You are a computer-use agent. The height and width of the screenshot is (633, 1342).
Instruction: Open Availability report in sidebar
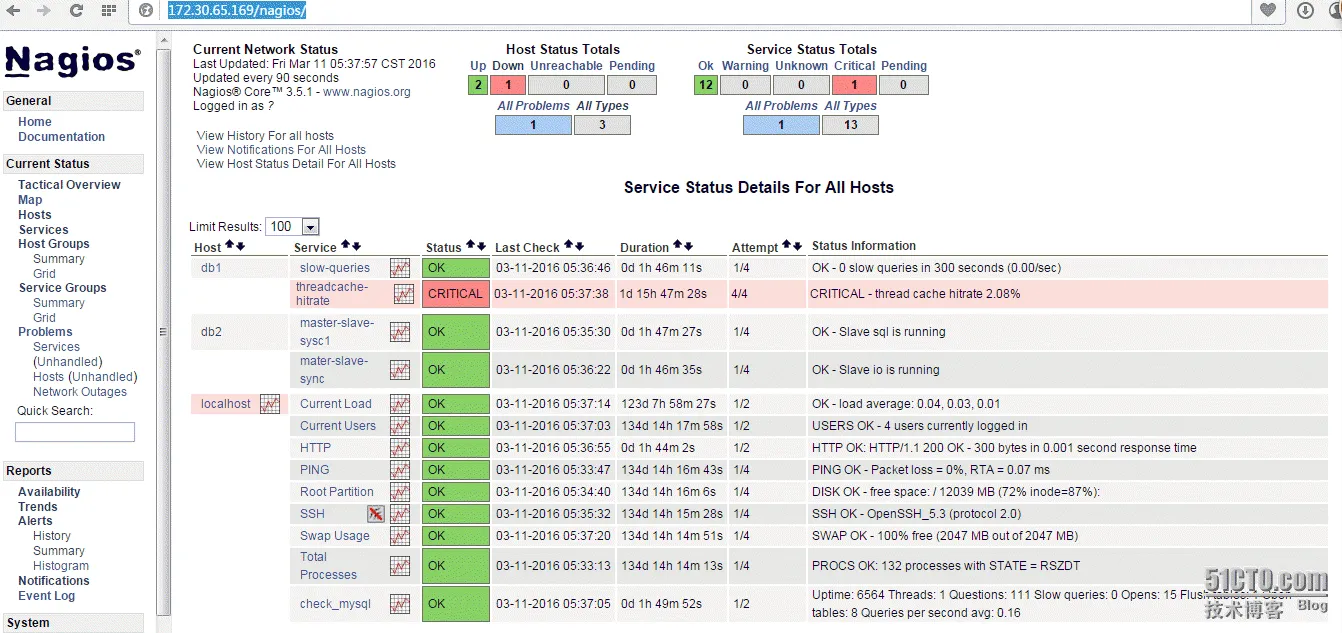coord(49,492)
